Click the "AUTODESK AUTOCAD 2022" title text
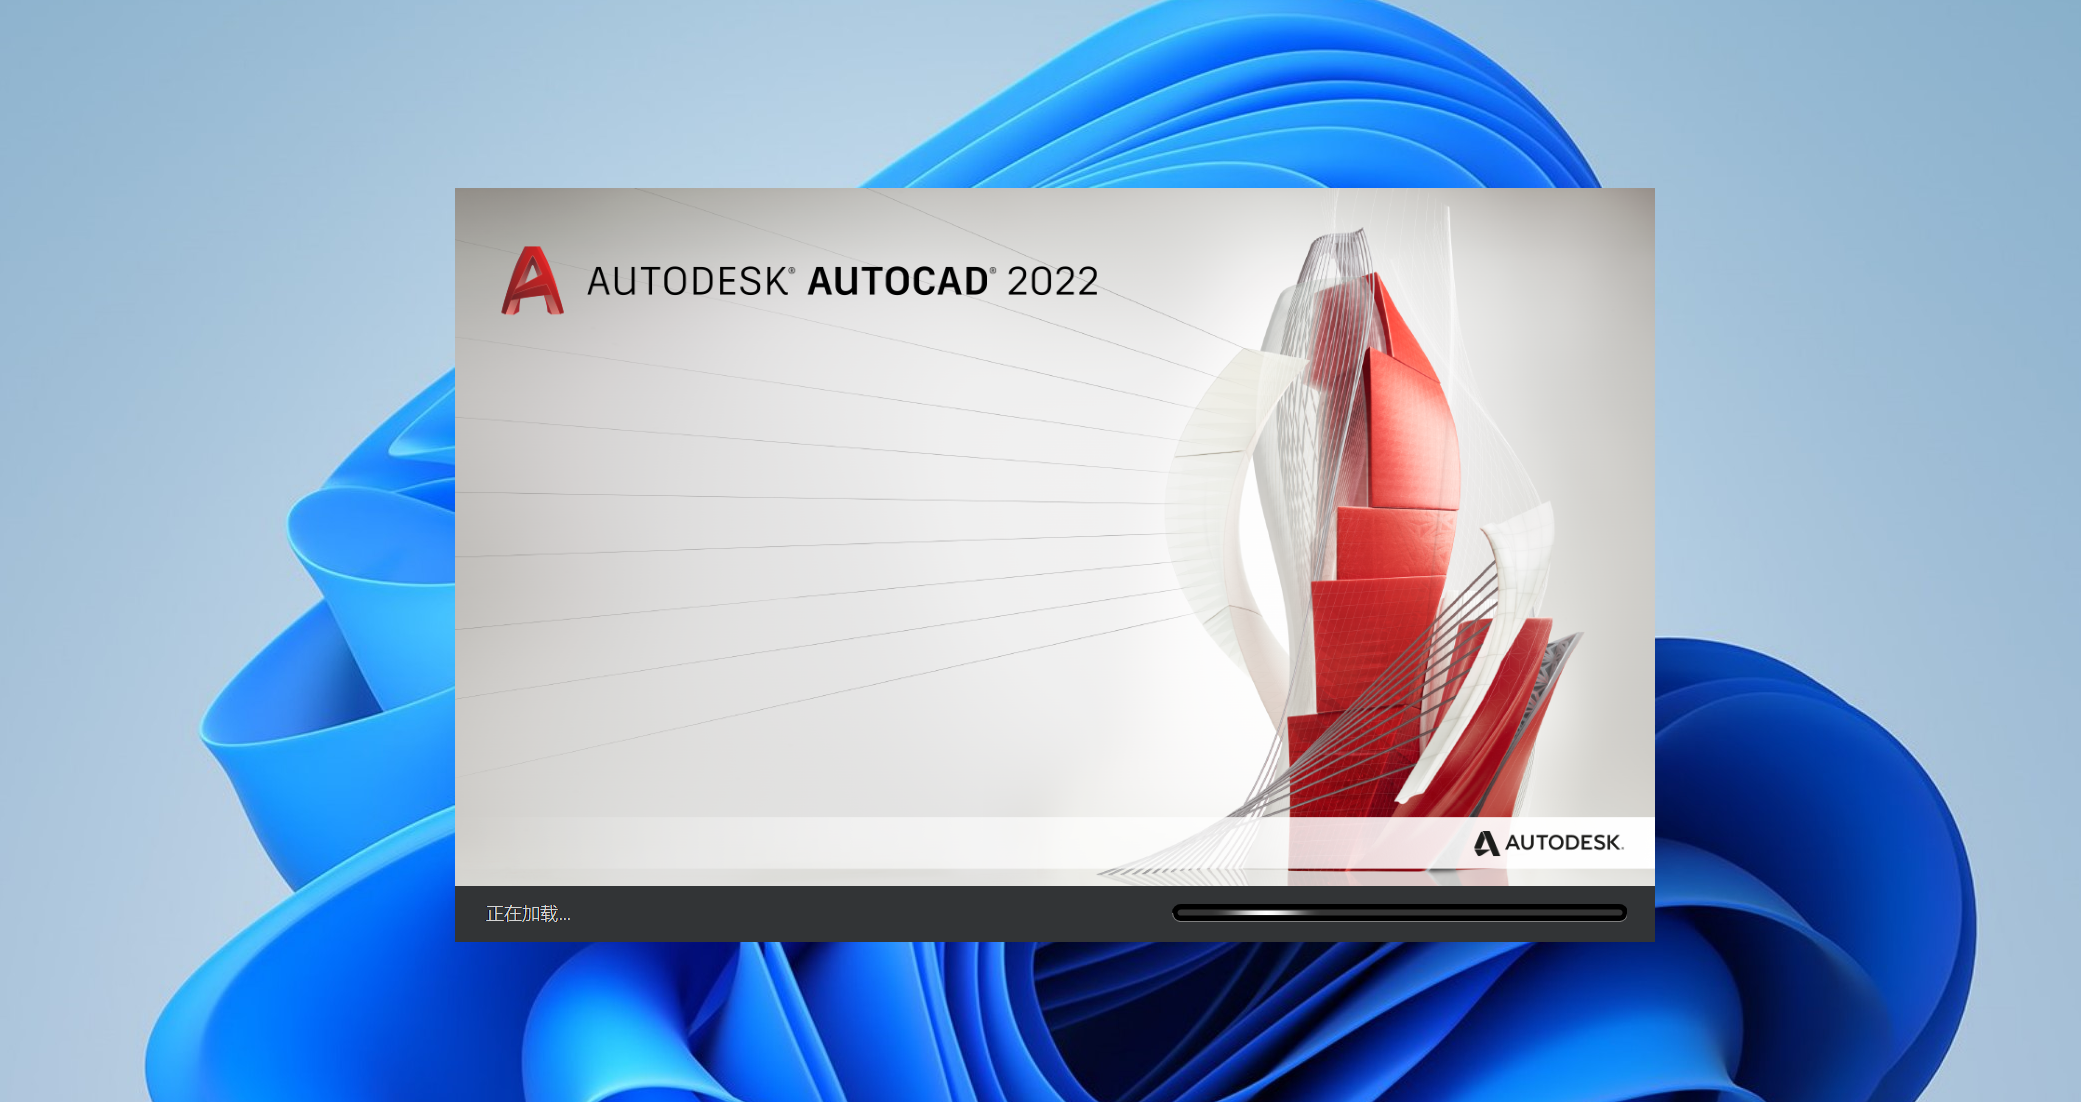This screenshot has height=1102, width=2081. (x=842, y=281)
